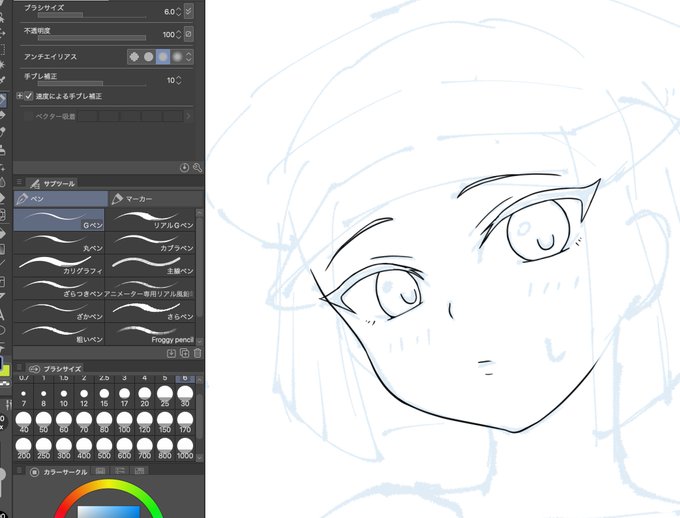Set anti-aliasing to weak

[149, 56]
